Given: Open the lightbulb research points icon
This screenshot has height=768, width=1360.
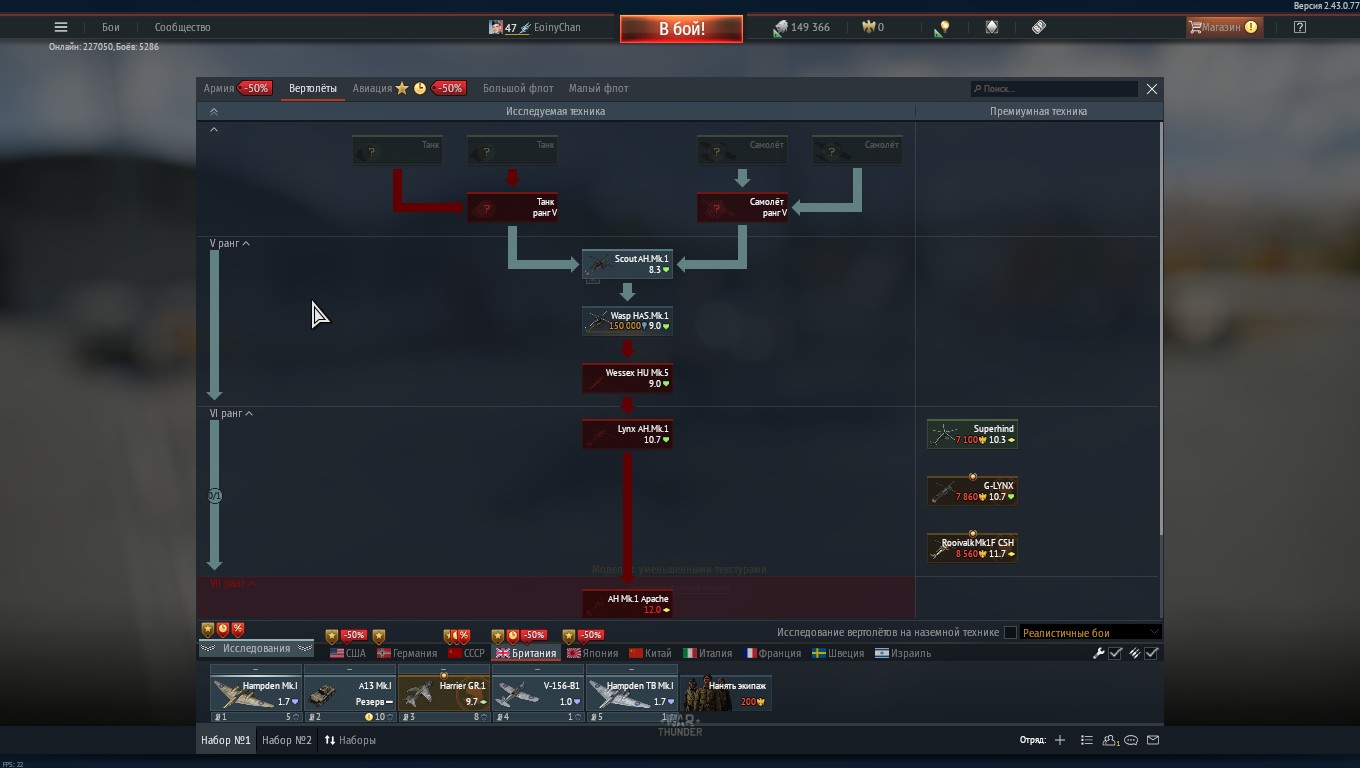Looking at the screenshot, I should click(x=943, y=28).
